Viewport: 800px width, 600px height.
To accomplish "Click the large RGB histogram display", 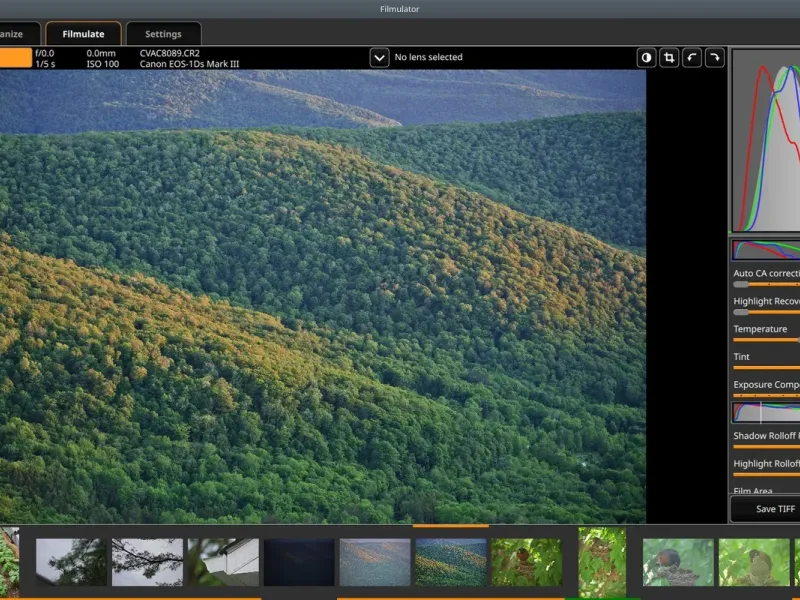I will tap(767, 142).
